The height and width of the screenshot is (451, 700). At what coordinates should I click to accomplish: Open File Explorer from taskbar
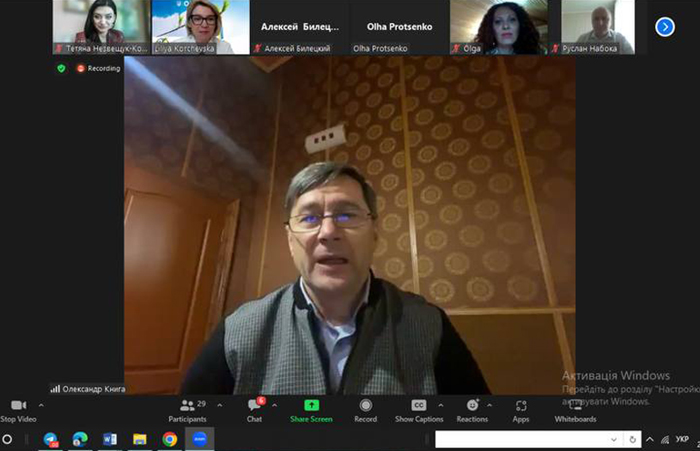click(x=140, y=439)
